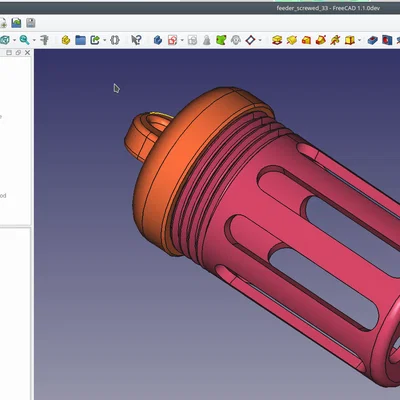Click the feeder_screwed_33 FreeCAD title text
Image resolution: width=400 pixels, height=400 pixels.
328,8
